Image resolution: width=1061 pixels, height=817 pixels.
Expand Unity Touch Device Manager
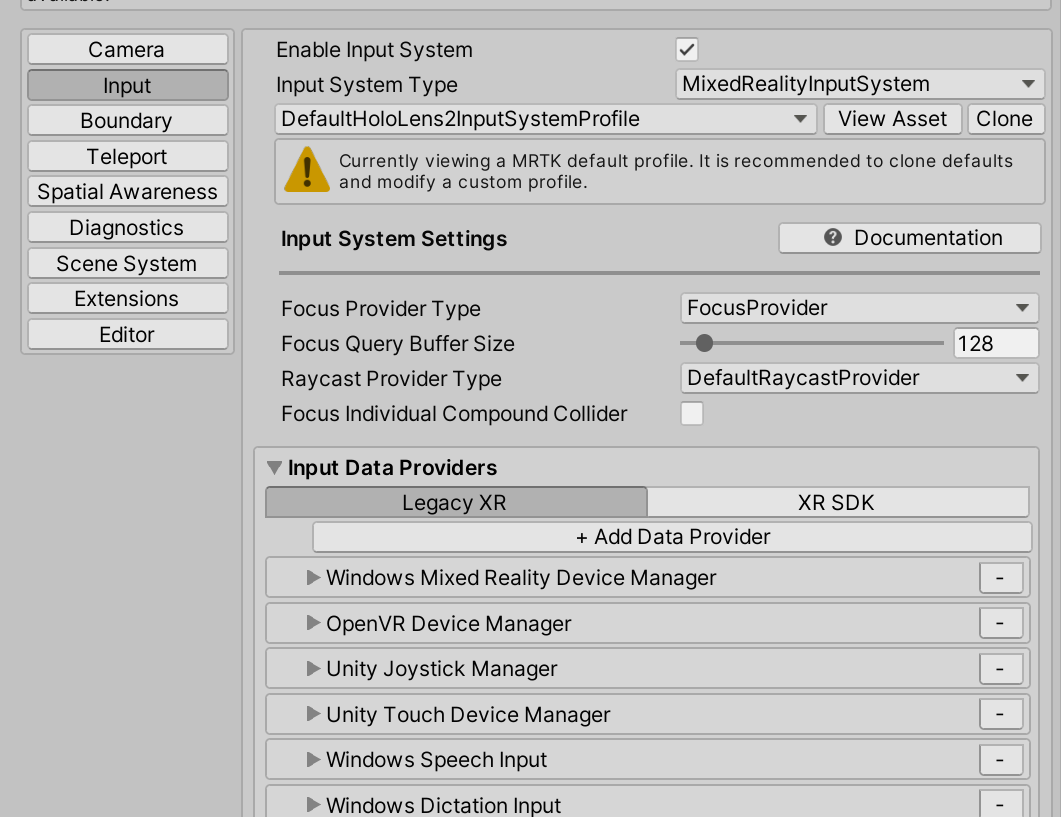313,713
